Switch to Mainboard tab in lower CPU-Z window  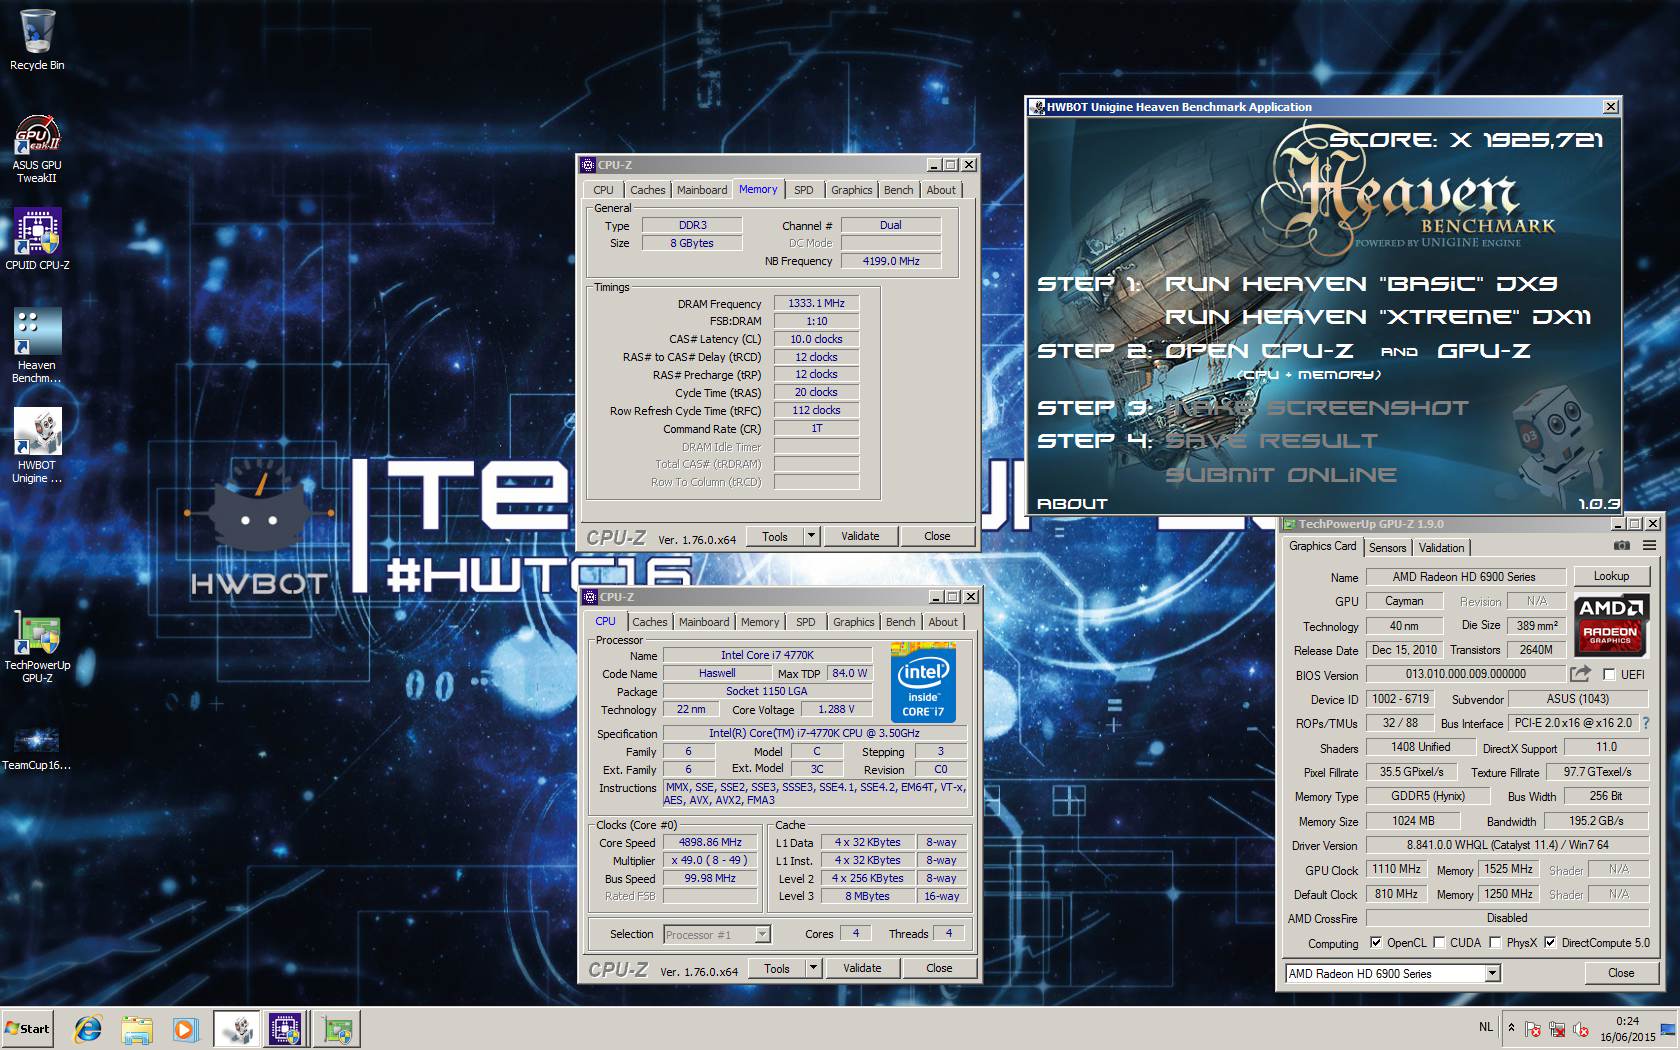[x=704, y=622]
